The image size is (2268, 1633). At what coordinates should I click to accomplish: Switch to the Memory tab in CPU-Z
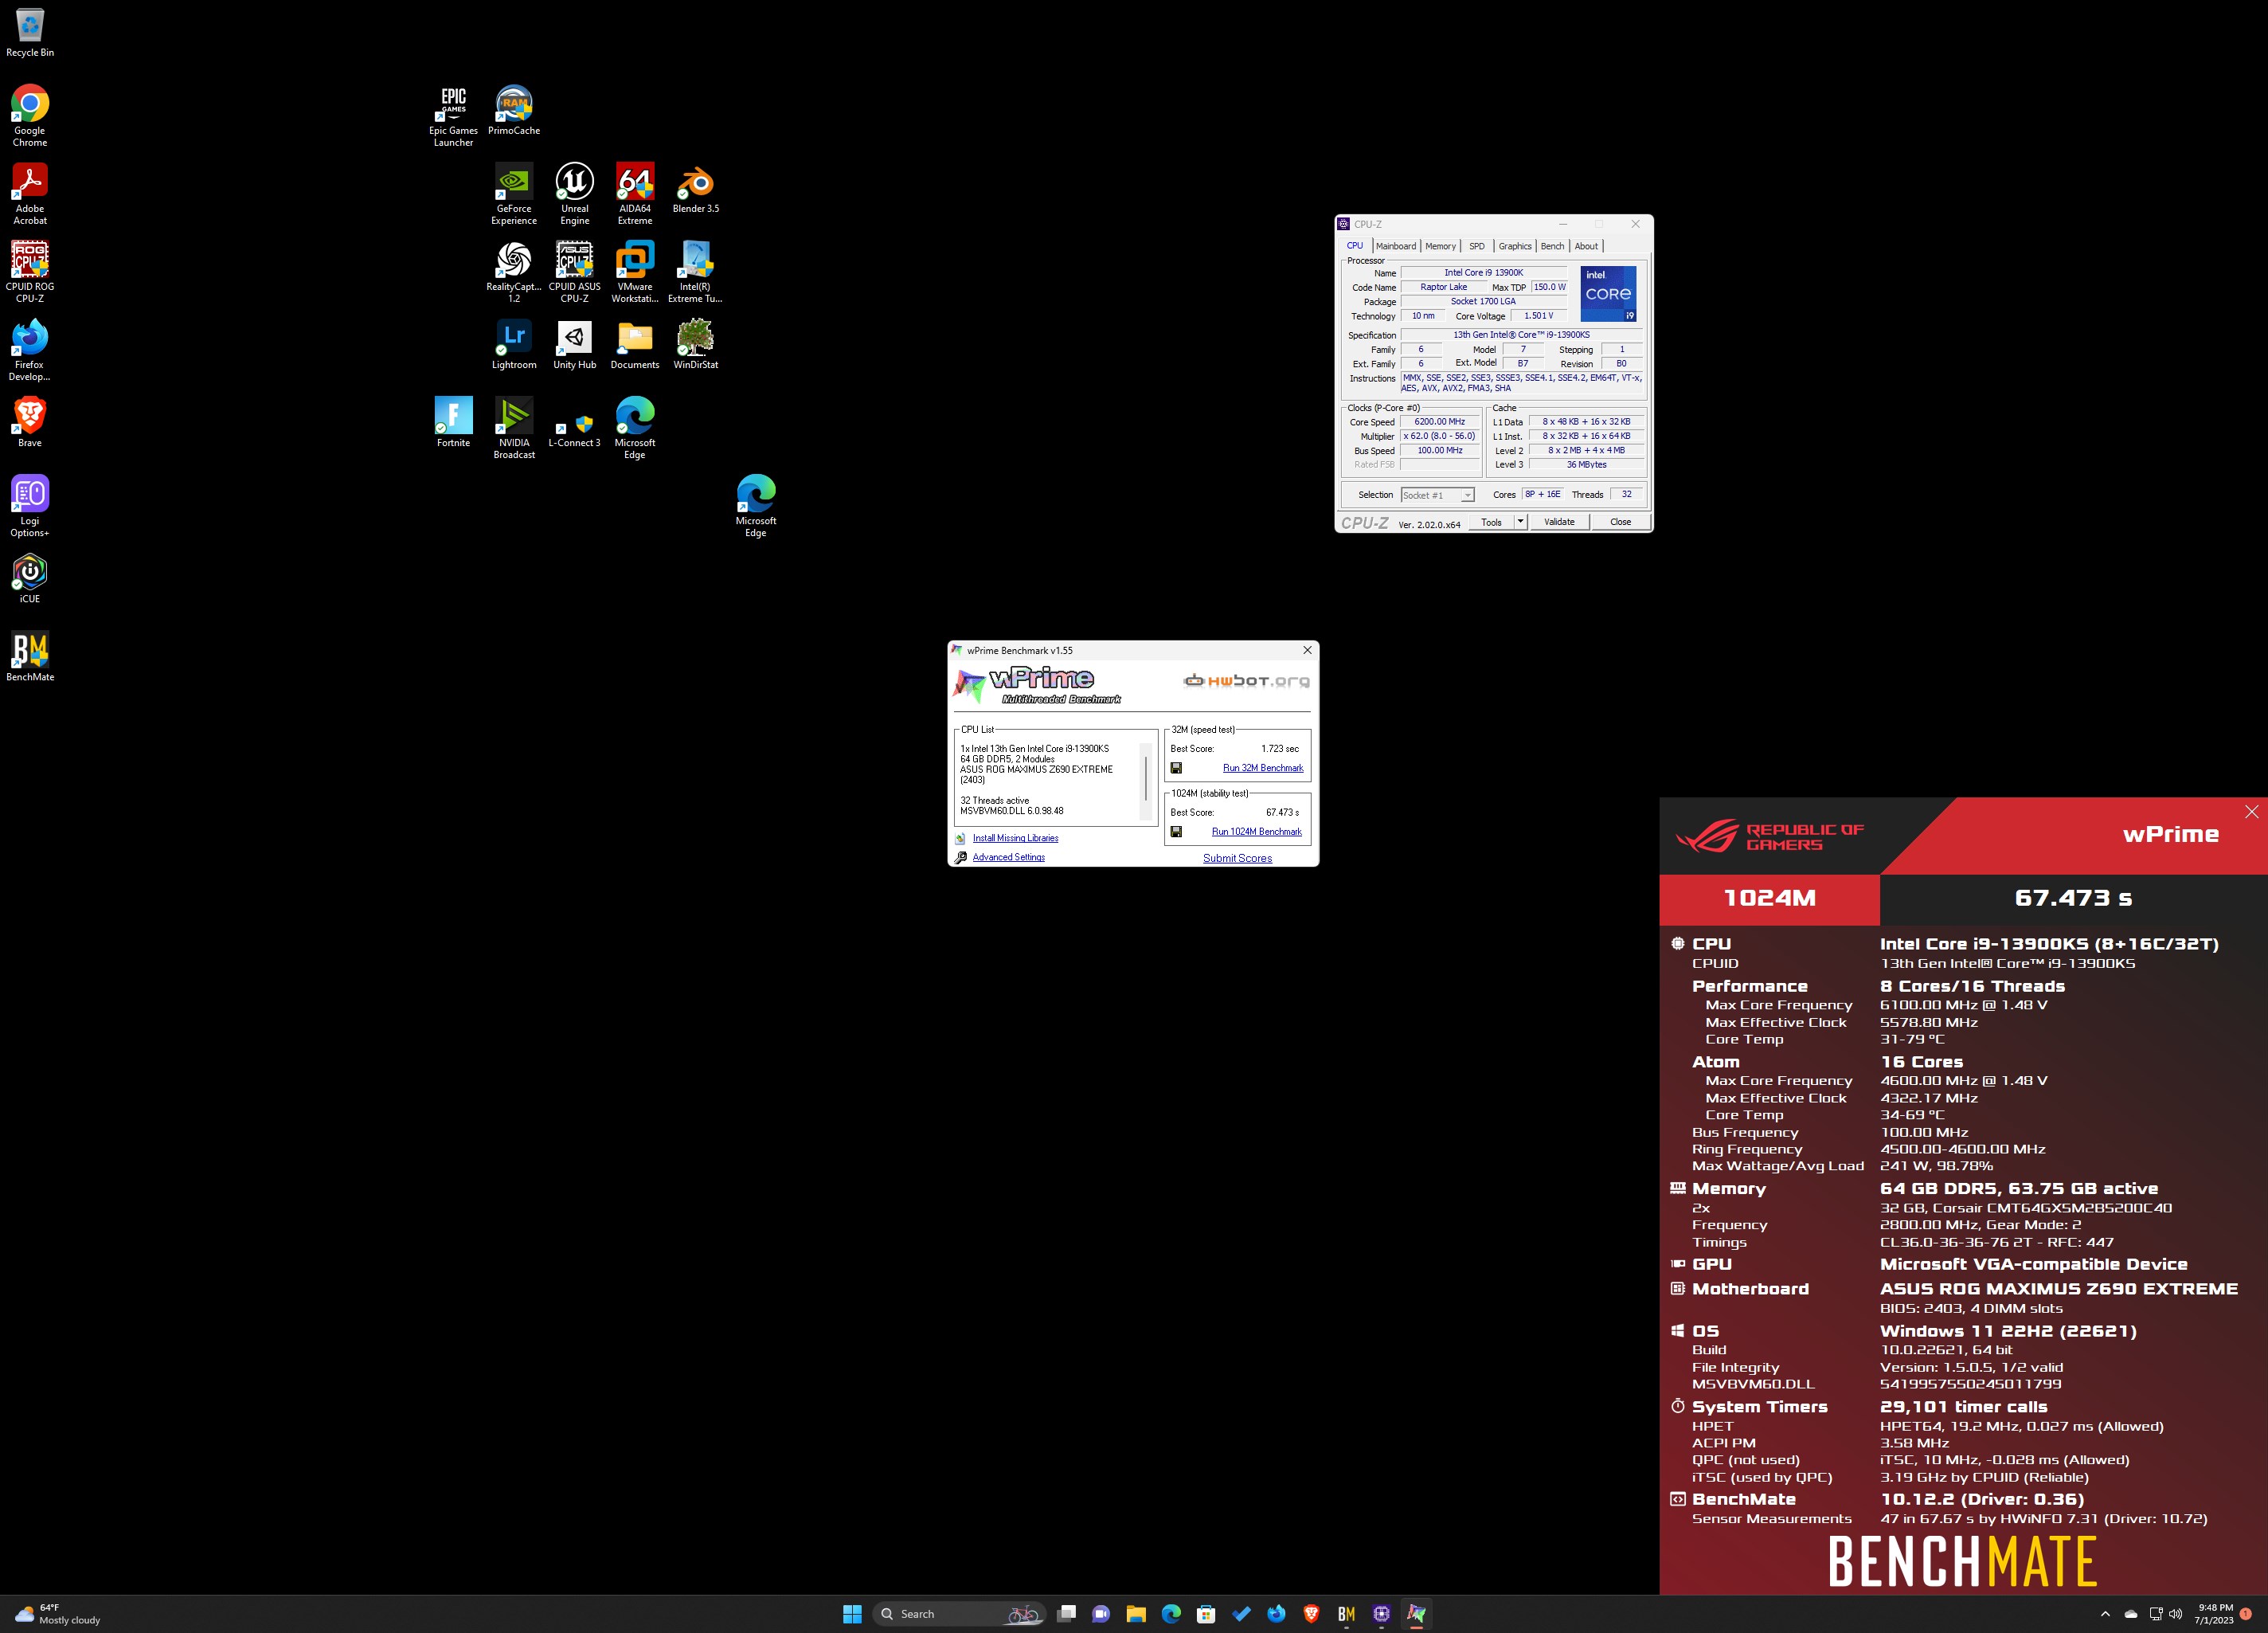coord(1440,246)
